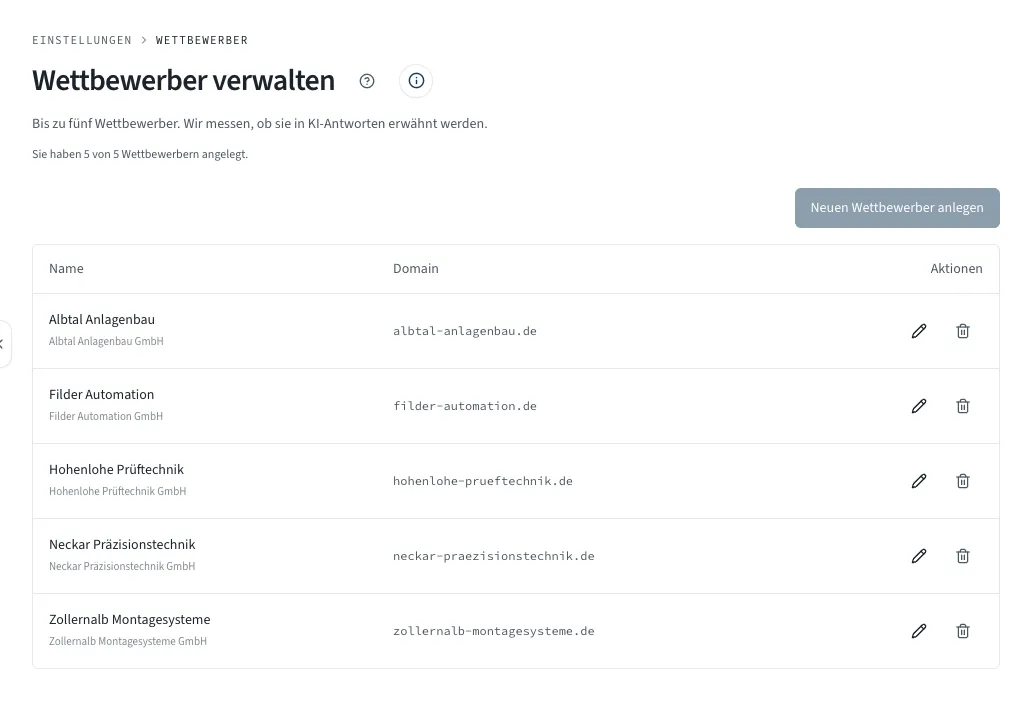Edit the Albtal Anlagenbau competitor
The height and width of the screenshot is (701, 1032).
pyautogui.click(x=919, y=331)
